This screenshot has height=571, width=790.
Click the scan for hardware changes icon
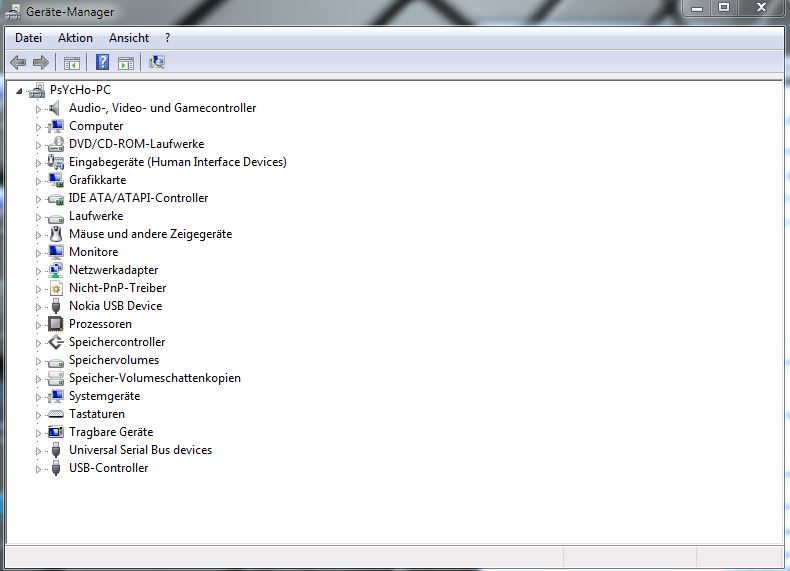coord(157,62)
